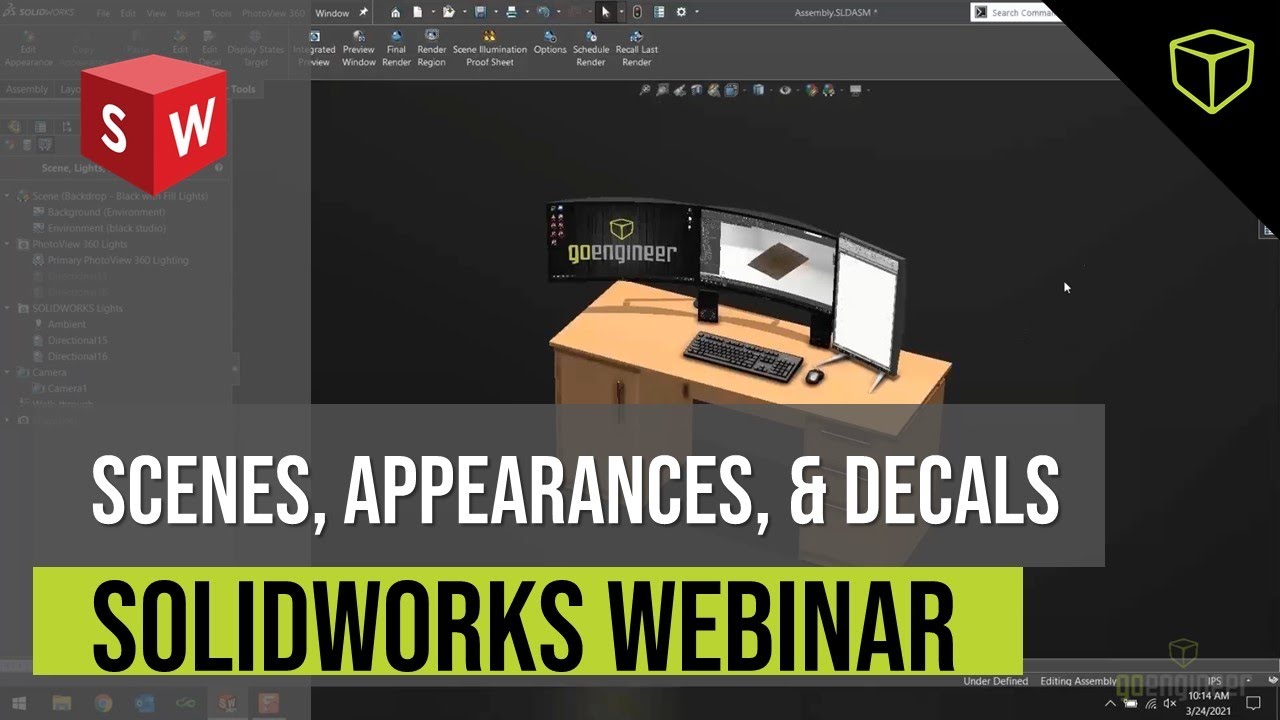This screenshot has width=1280, height=720.
Task: Collapse the Scene (Backdrop) tree node
Action: tap(8, 196)
